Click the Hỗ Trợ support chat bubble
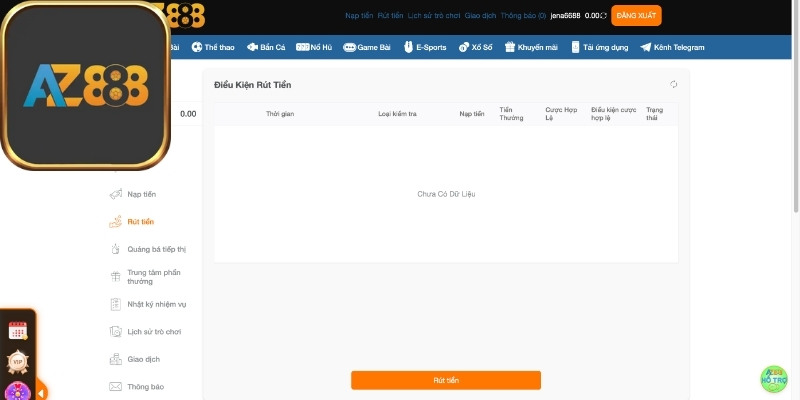 coord(774,378)
